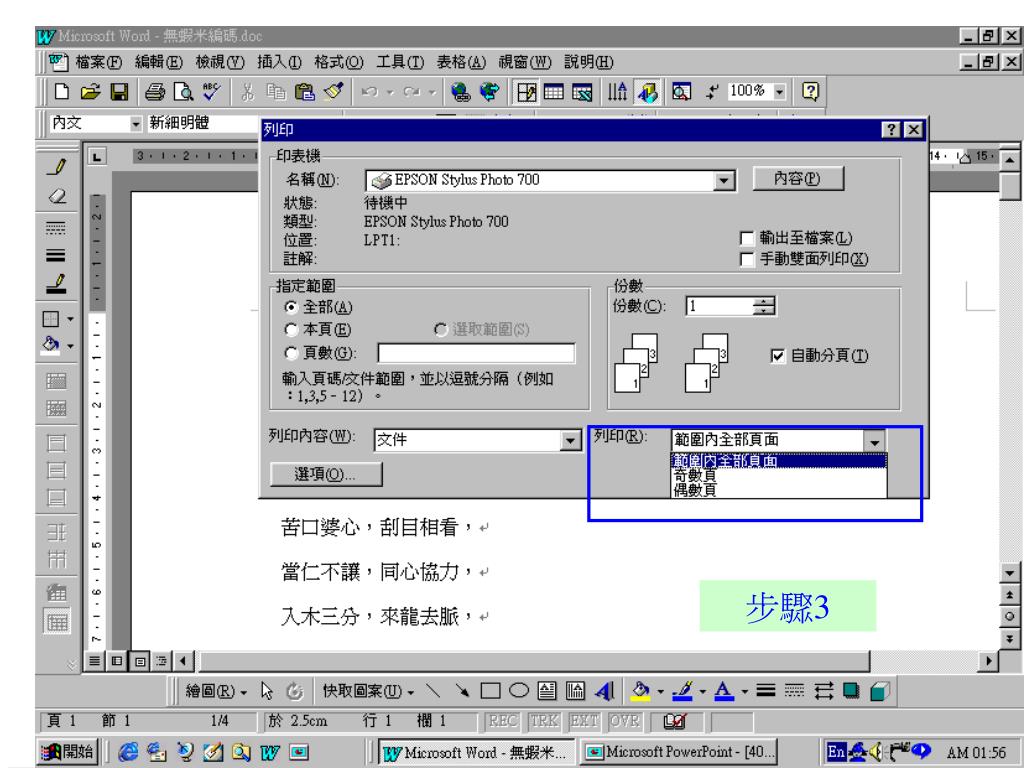Image resolution: width=1024 pixels, height=768 pixels.
Task: Toggle 自動分頁(T) checkbox
Action: point(777,356)
